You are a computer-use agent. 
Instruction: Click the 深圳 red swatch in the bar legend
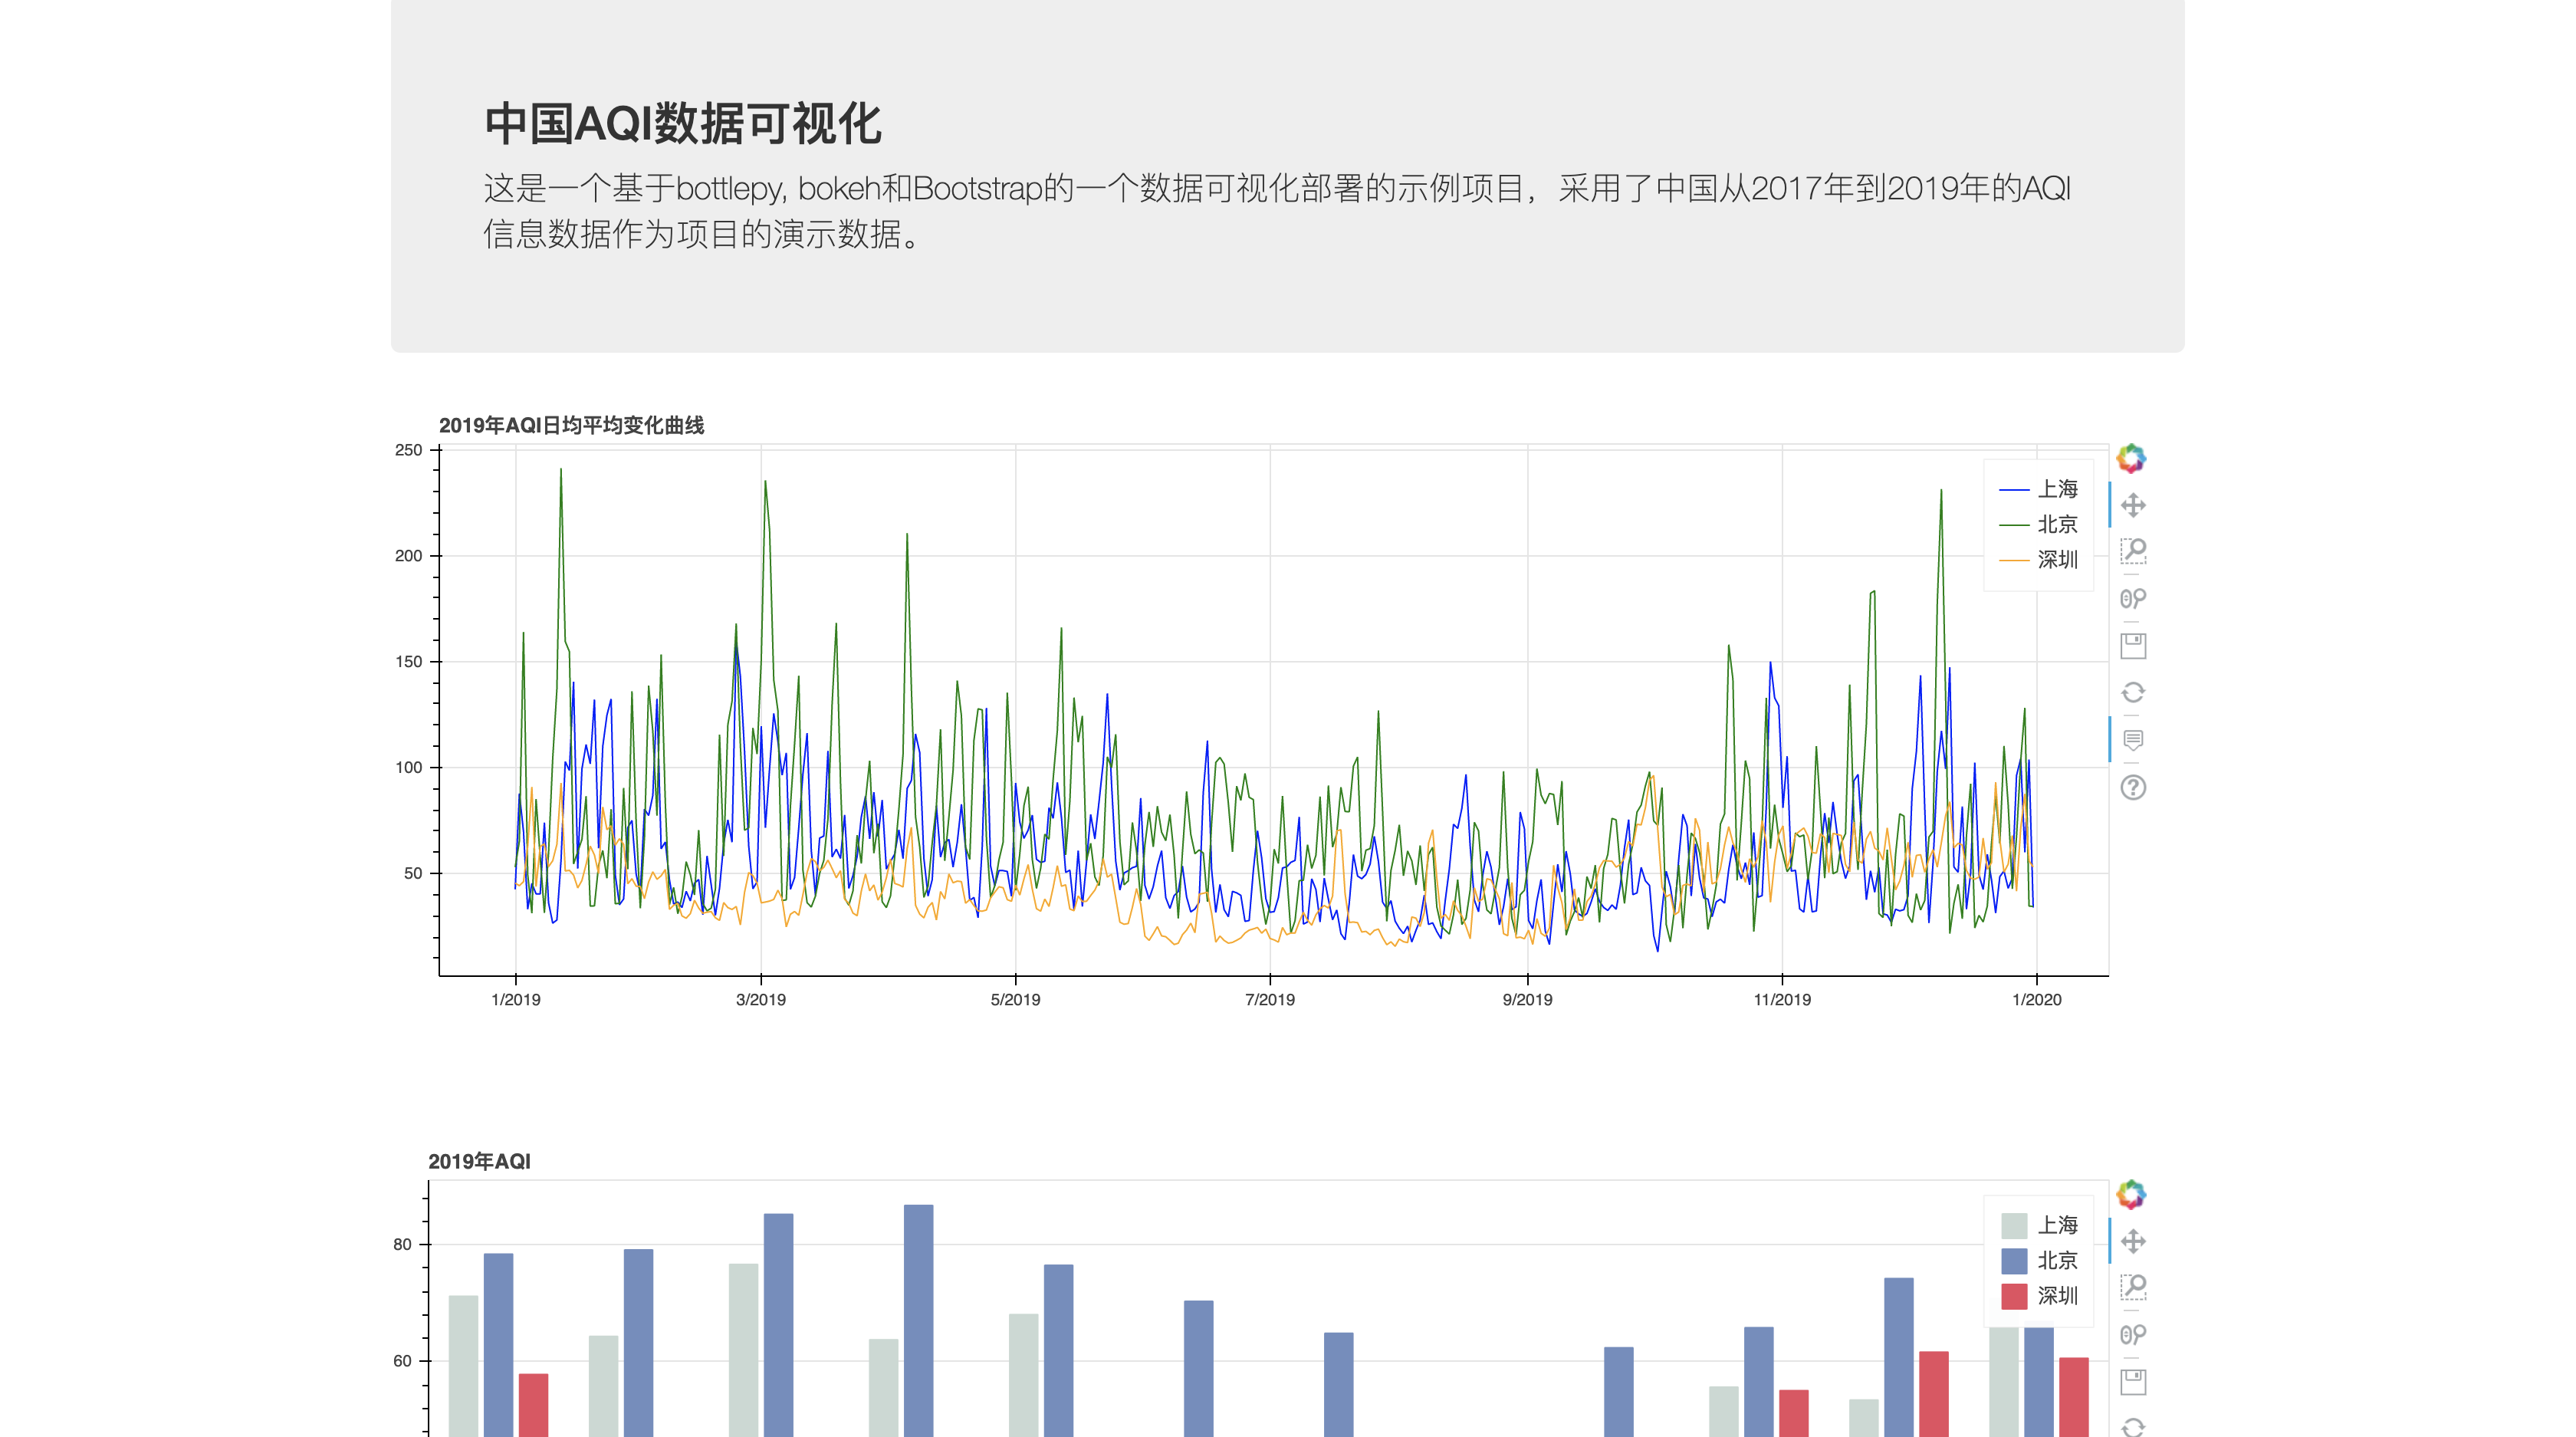click(x=2014, y=1296)
